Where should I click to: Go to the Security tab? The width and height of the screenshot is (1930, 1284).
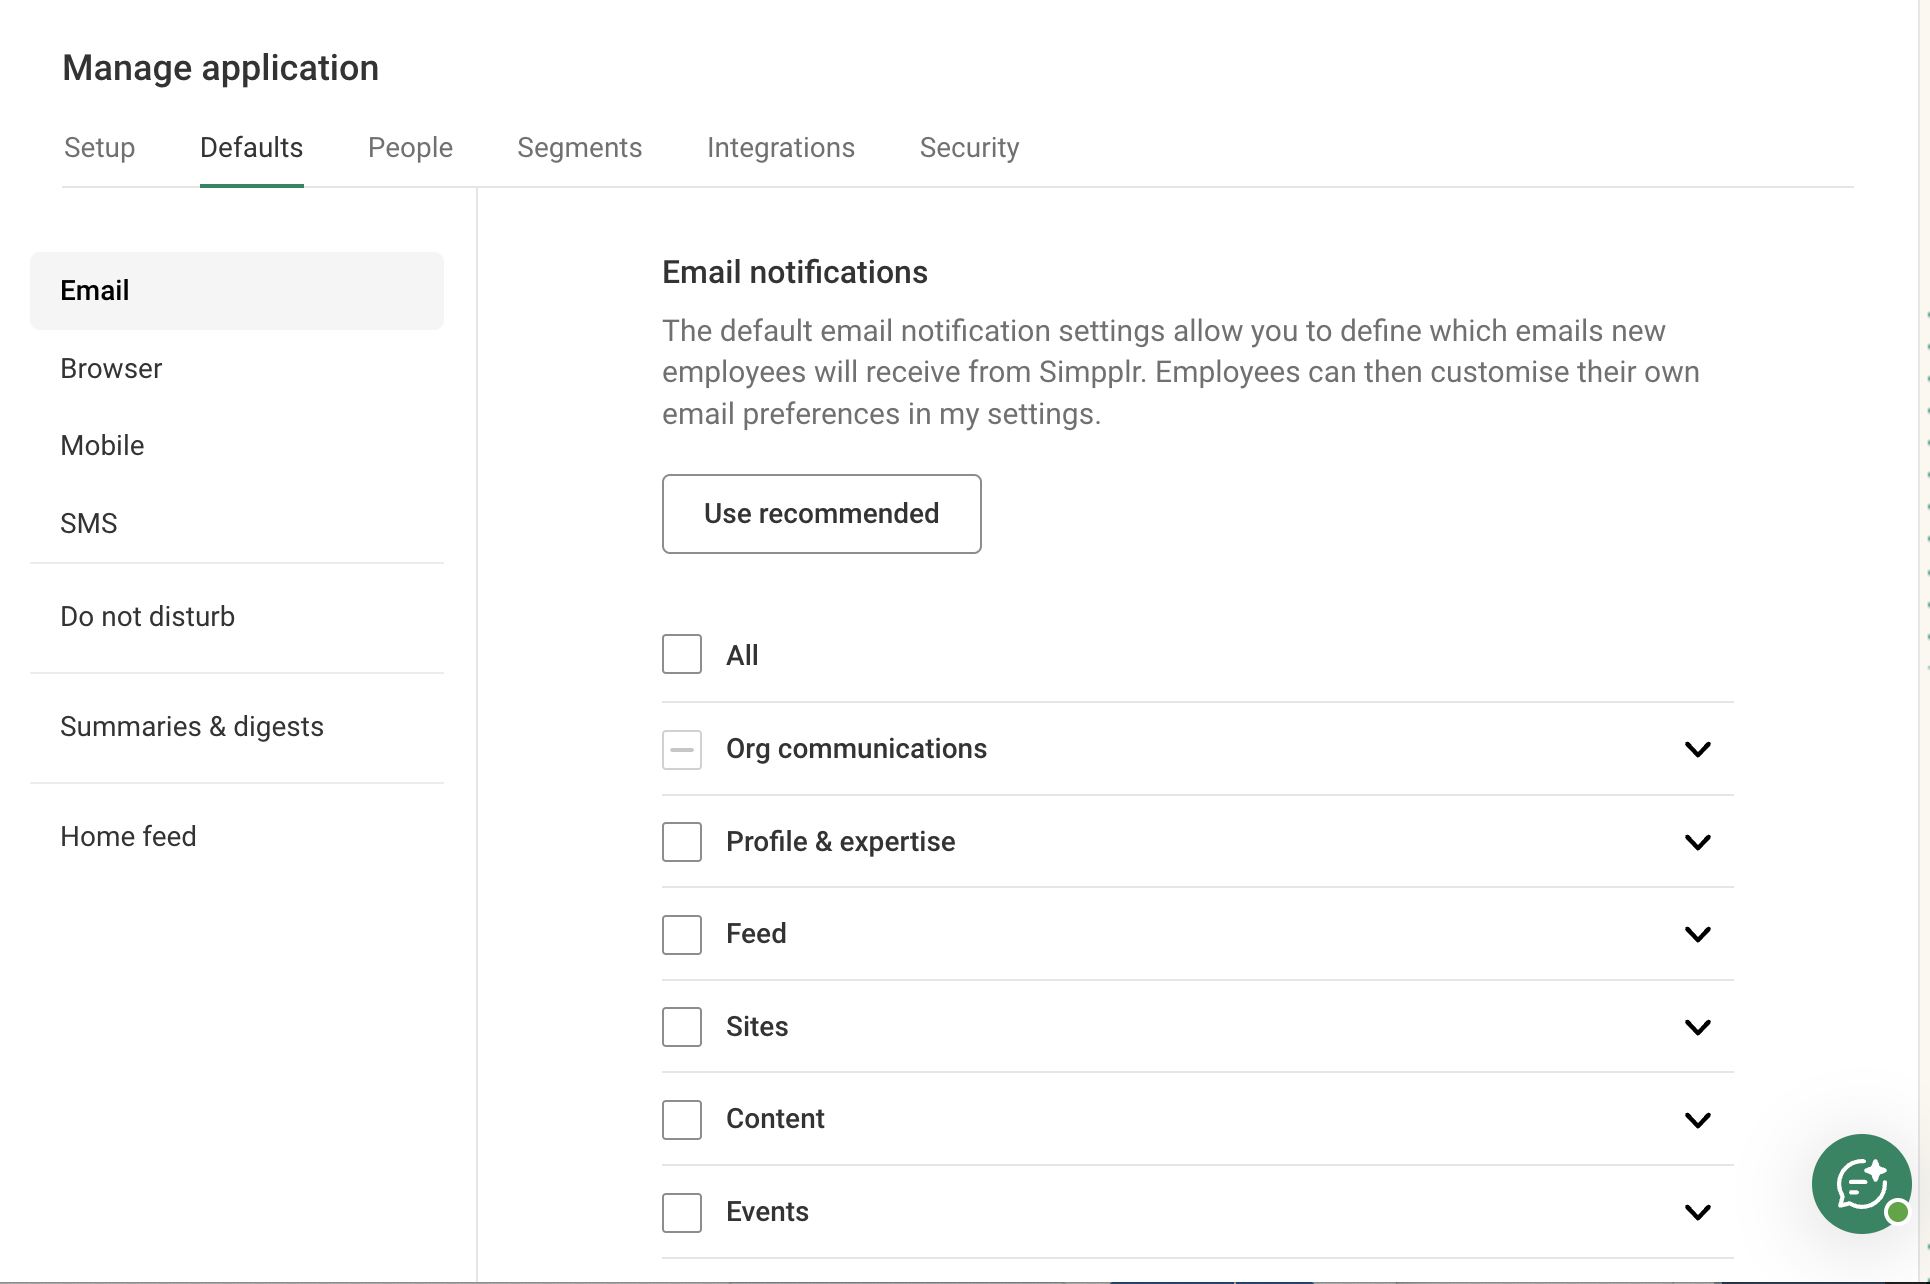point(969,148)
